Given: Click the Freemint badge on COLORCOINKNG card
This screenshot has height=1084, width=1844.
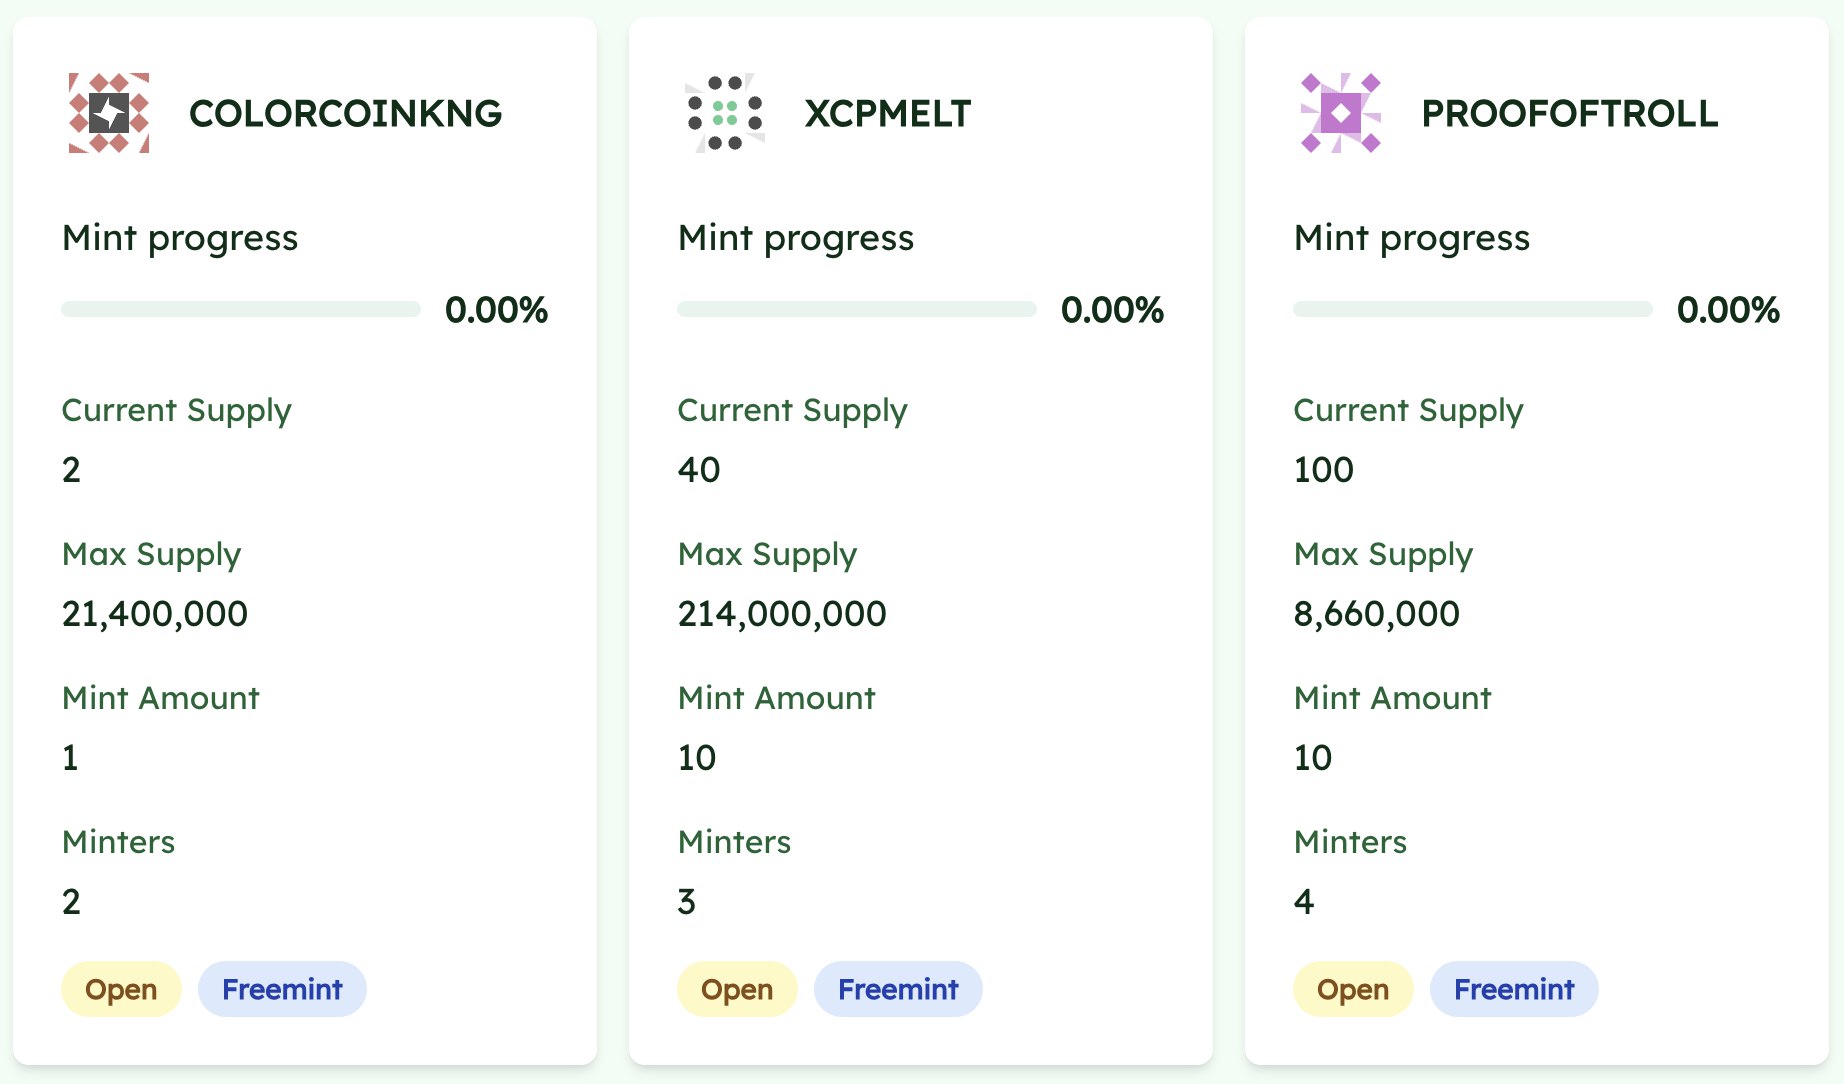Looking at the screenshot, I should (x=282, y=989).
